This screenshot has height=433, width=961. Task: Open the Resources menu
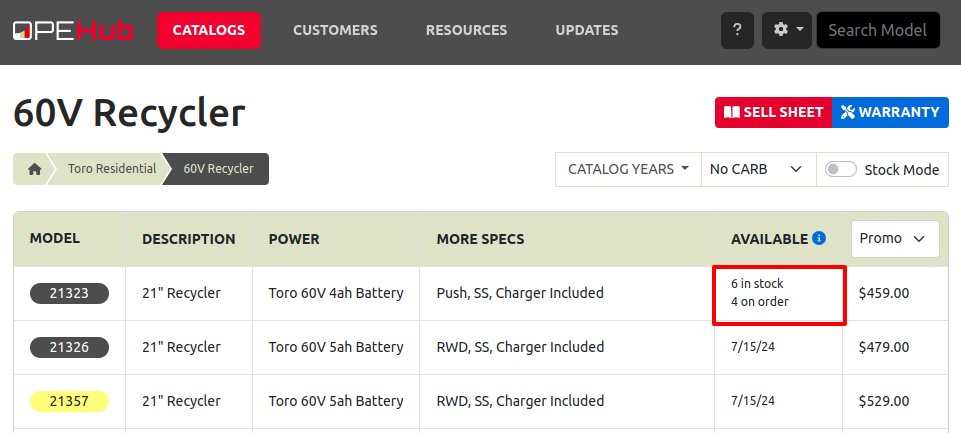(x=466, y=30)
